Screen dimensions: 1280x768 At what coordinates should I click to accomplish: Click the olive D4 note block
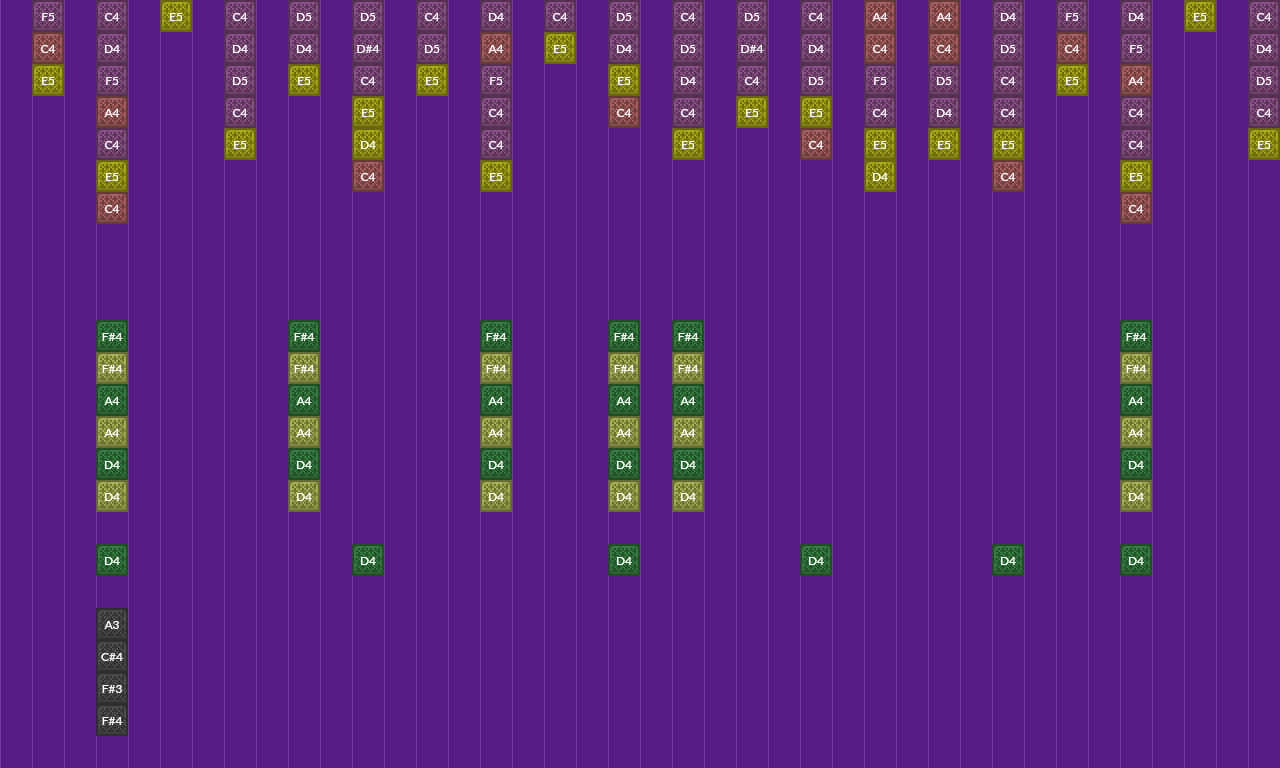111,496
